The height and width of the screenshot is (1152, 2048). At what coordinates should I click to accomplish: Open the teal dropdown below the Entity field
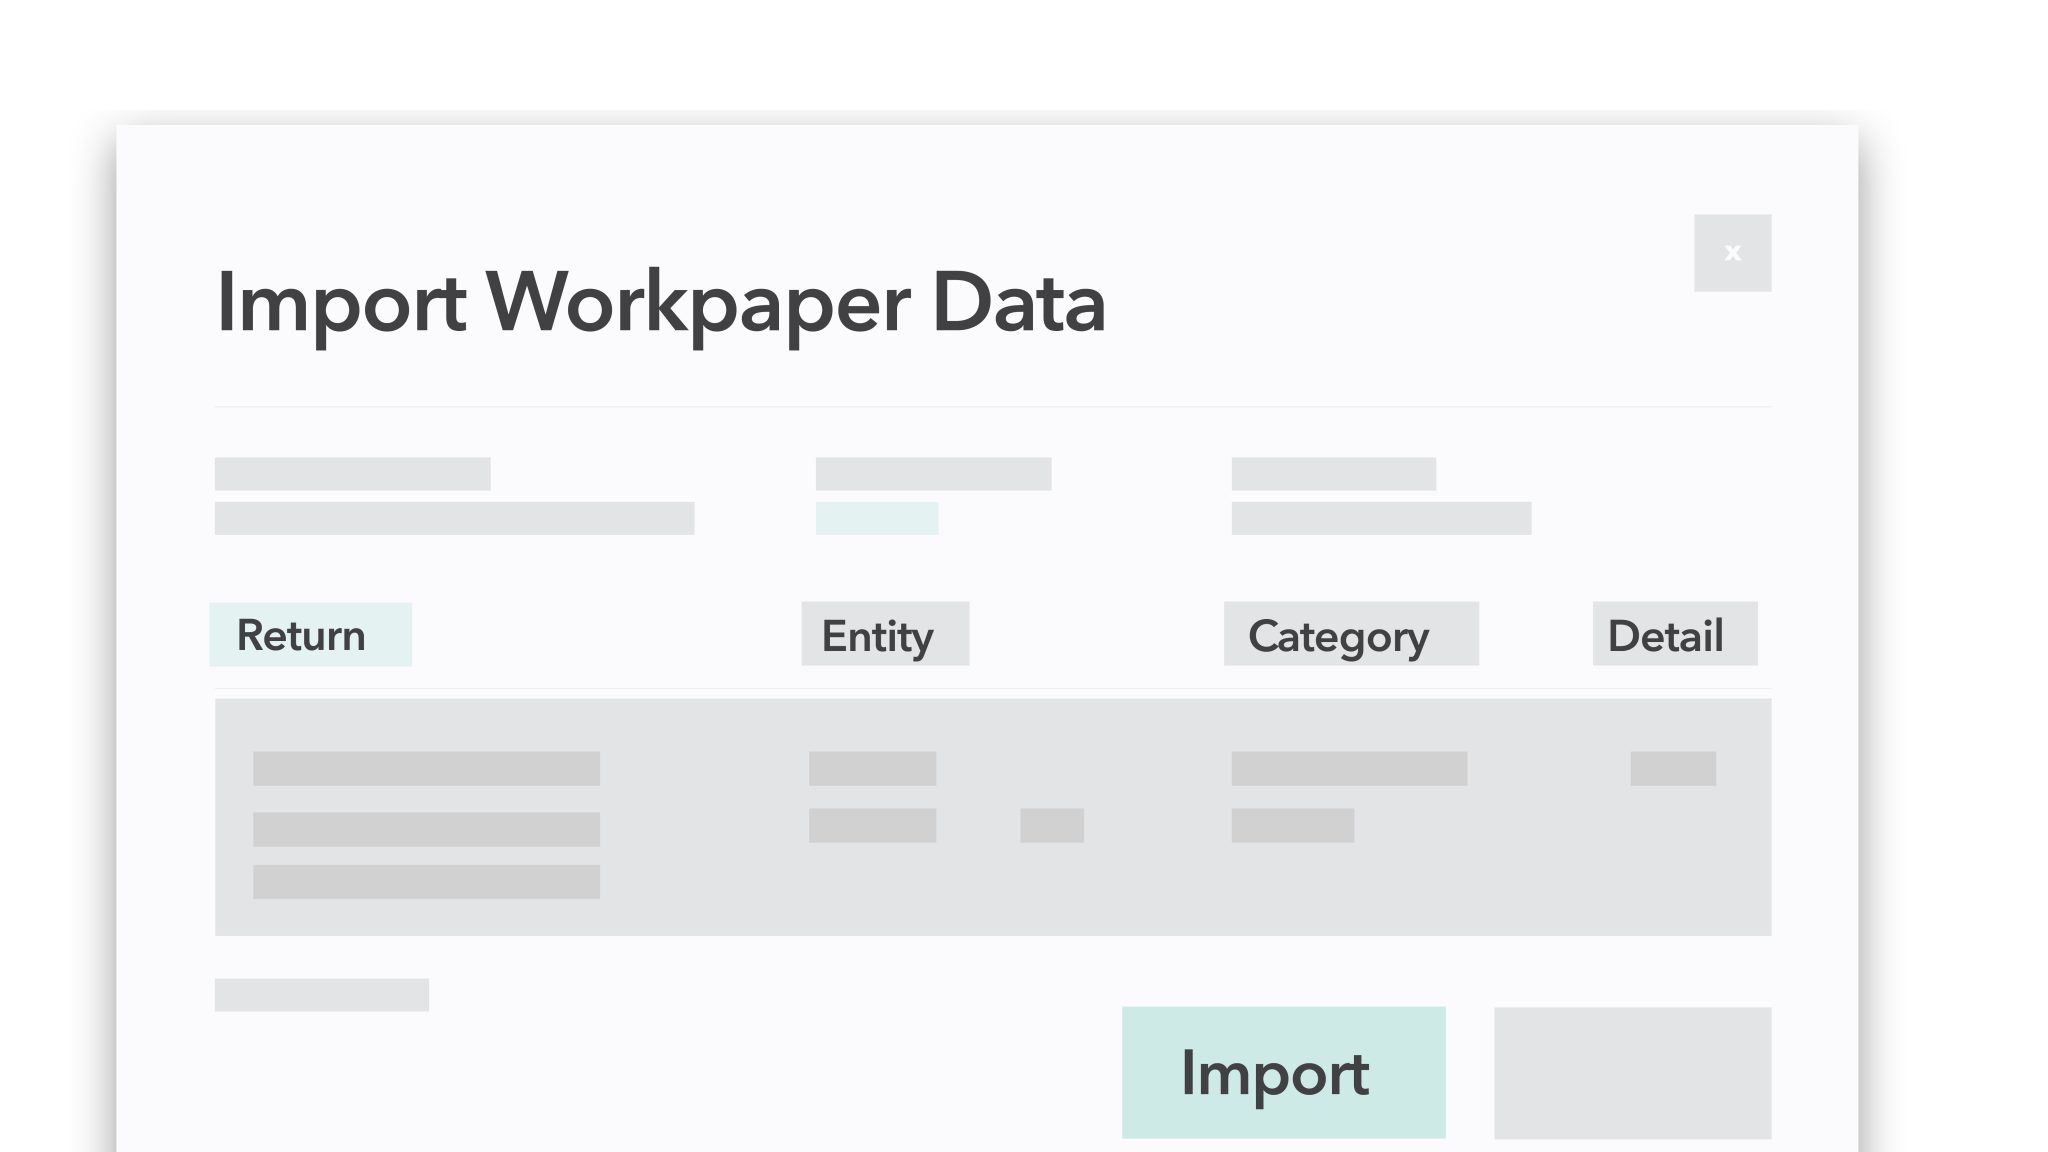coord(877,519)
